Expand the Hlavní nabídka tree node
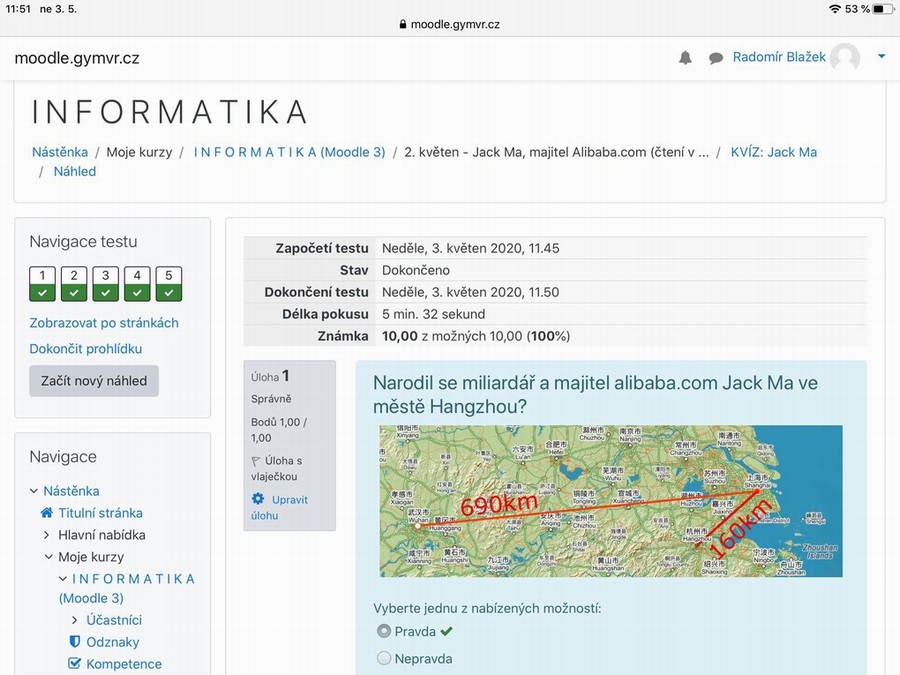The image size is (900, 675). click(x=47, y=535)
